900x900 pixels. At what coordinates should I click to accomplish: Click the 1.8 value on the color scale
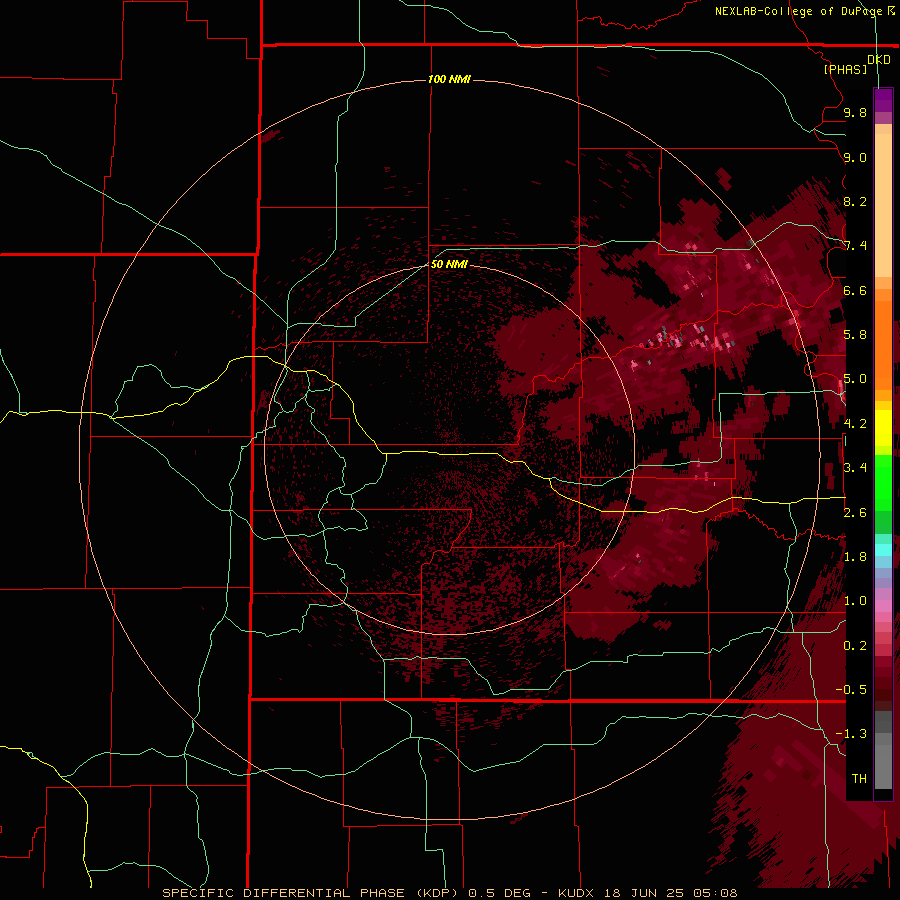pos(855,557)
